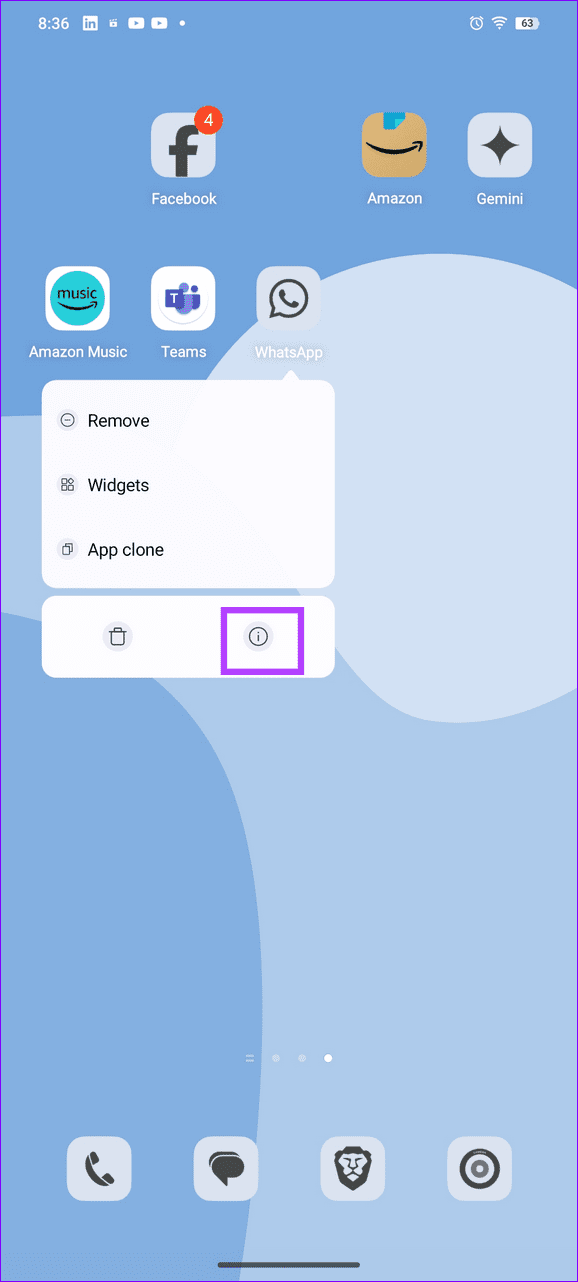Tap the bottom navigation gesture bar
This screenshot has height=1282, width=578.
coord(289,1265)
